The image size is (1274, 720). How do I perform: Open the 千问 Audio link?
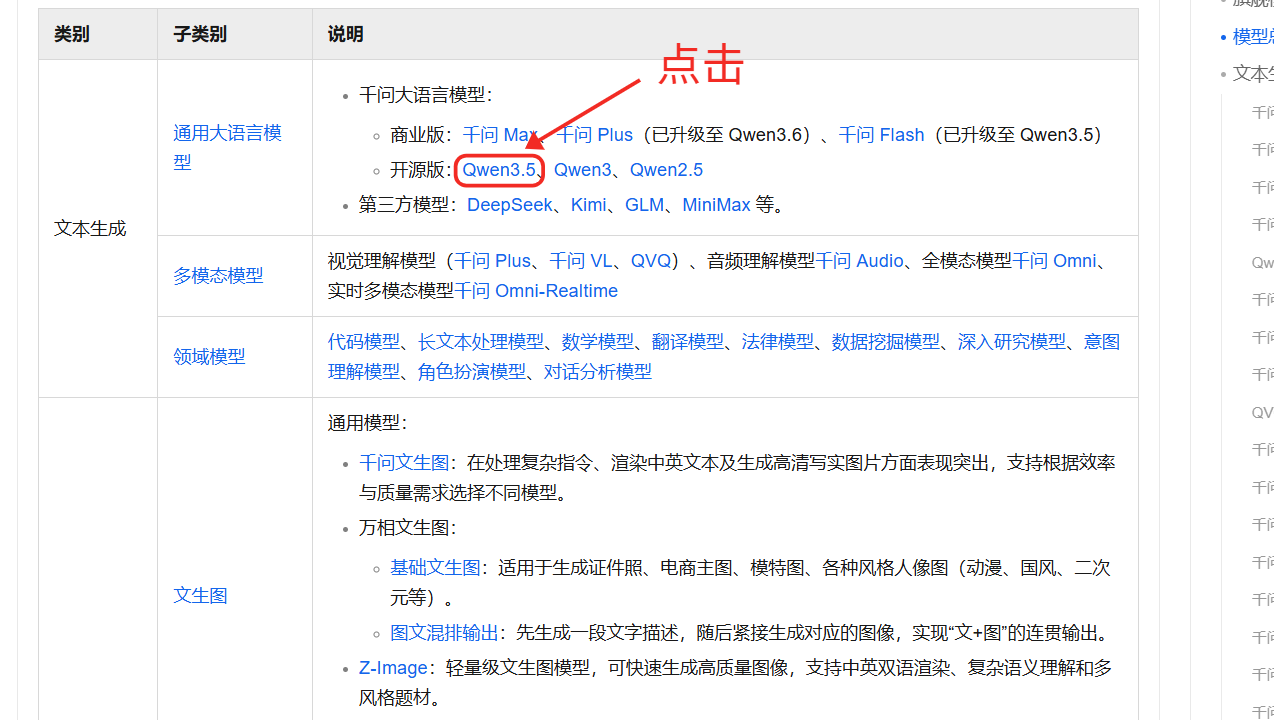click(859, 261)
